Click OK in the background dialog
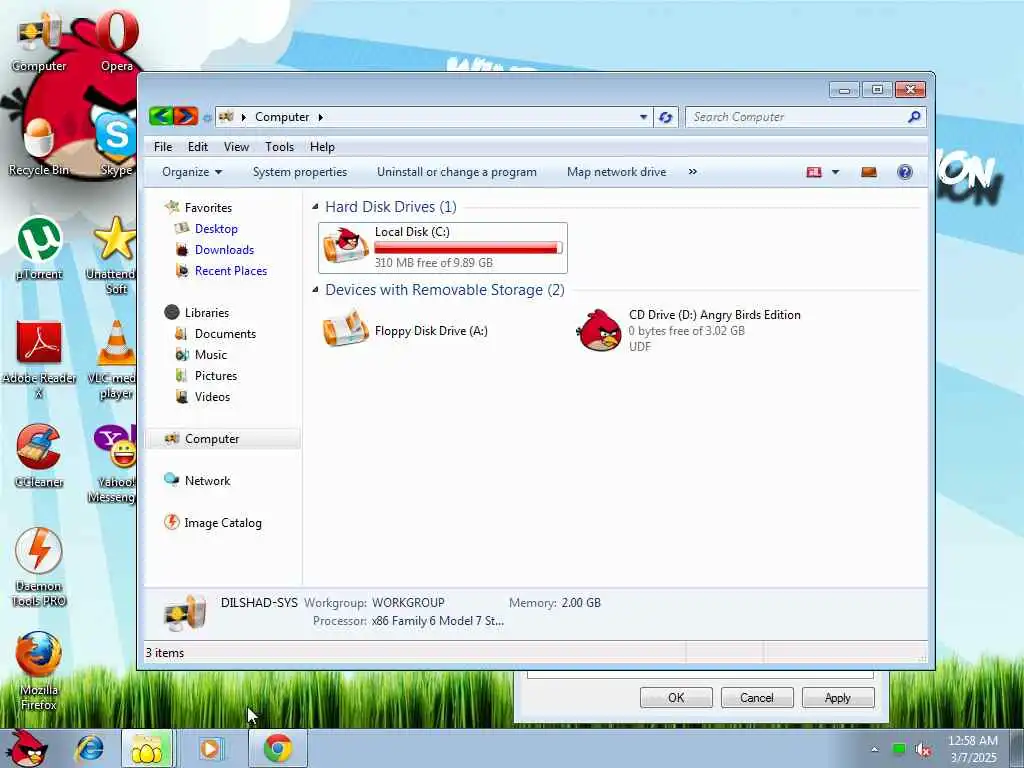Screen dimensions: 1024x768 click(x=676, y=697)
